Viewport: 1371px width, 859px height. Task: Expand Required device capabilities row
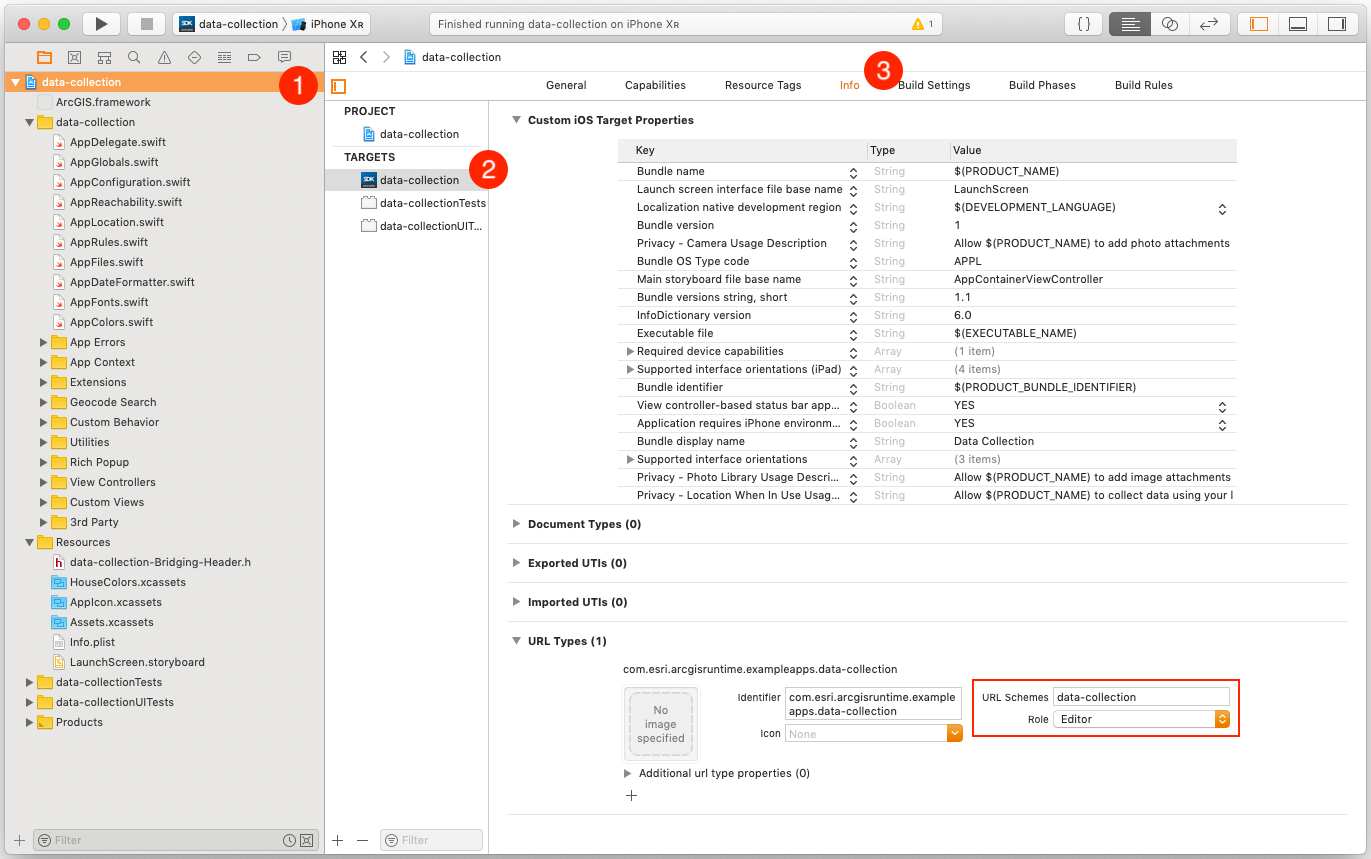[x=630, y=351]
